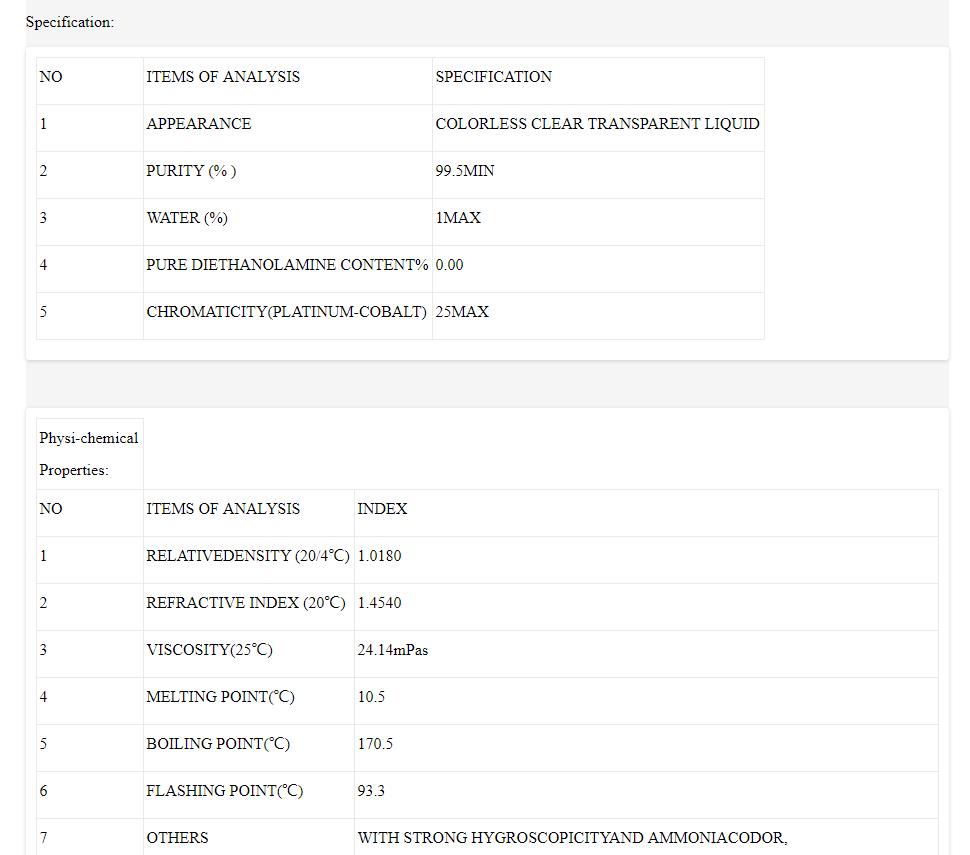Click the 'WATER (%)' cell
Screen dimensions: 970x855
(187, 218)
